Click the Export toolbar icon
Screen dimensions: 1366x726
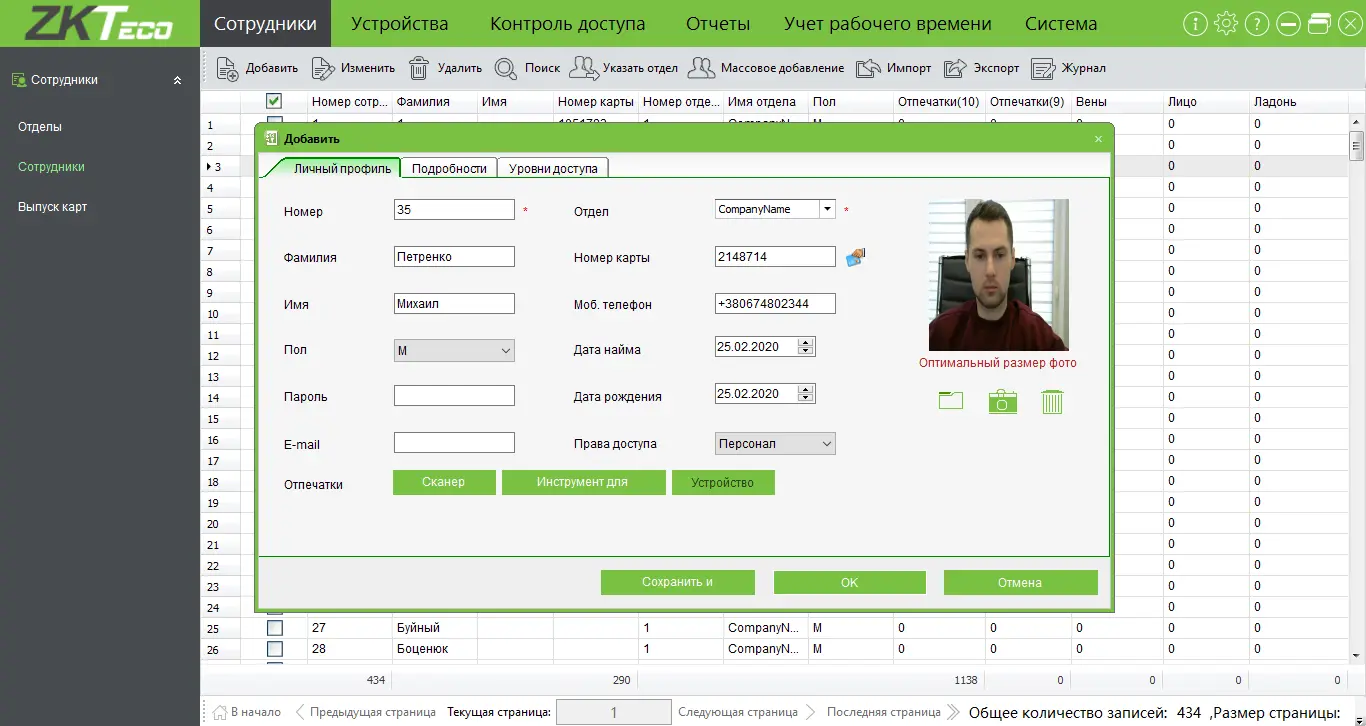(955, 68)
